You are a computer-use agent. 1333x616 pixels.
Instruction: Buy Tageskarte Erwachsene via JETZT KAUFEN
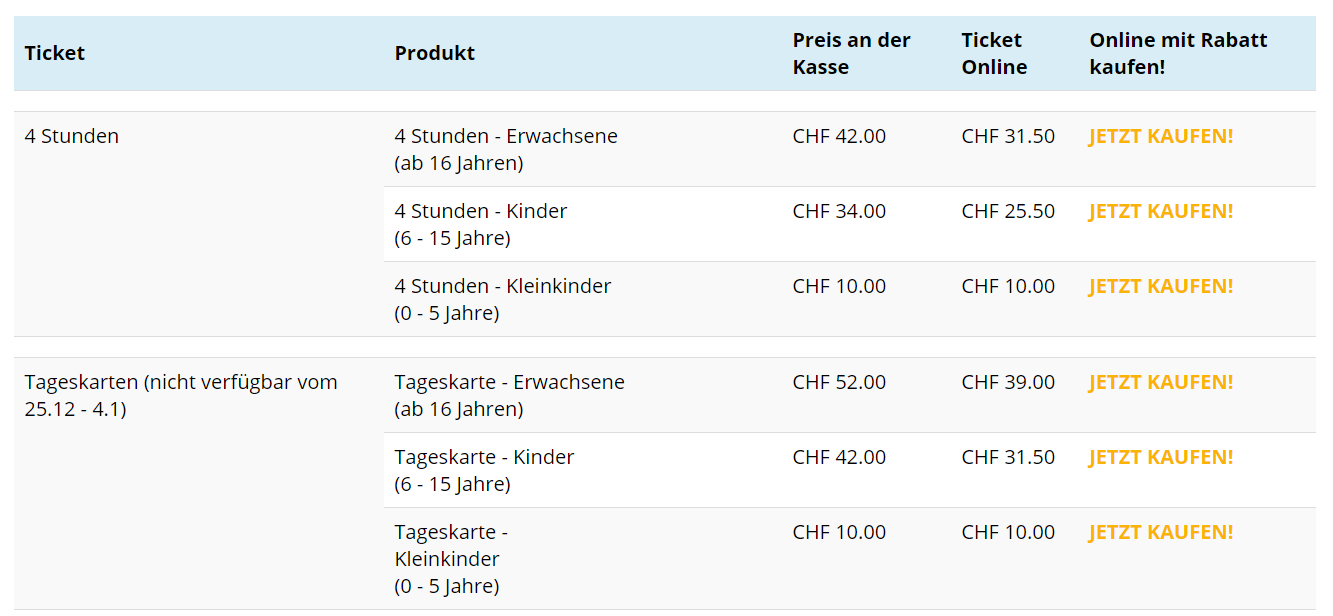point(1160,382)
